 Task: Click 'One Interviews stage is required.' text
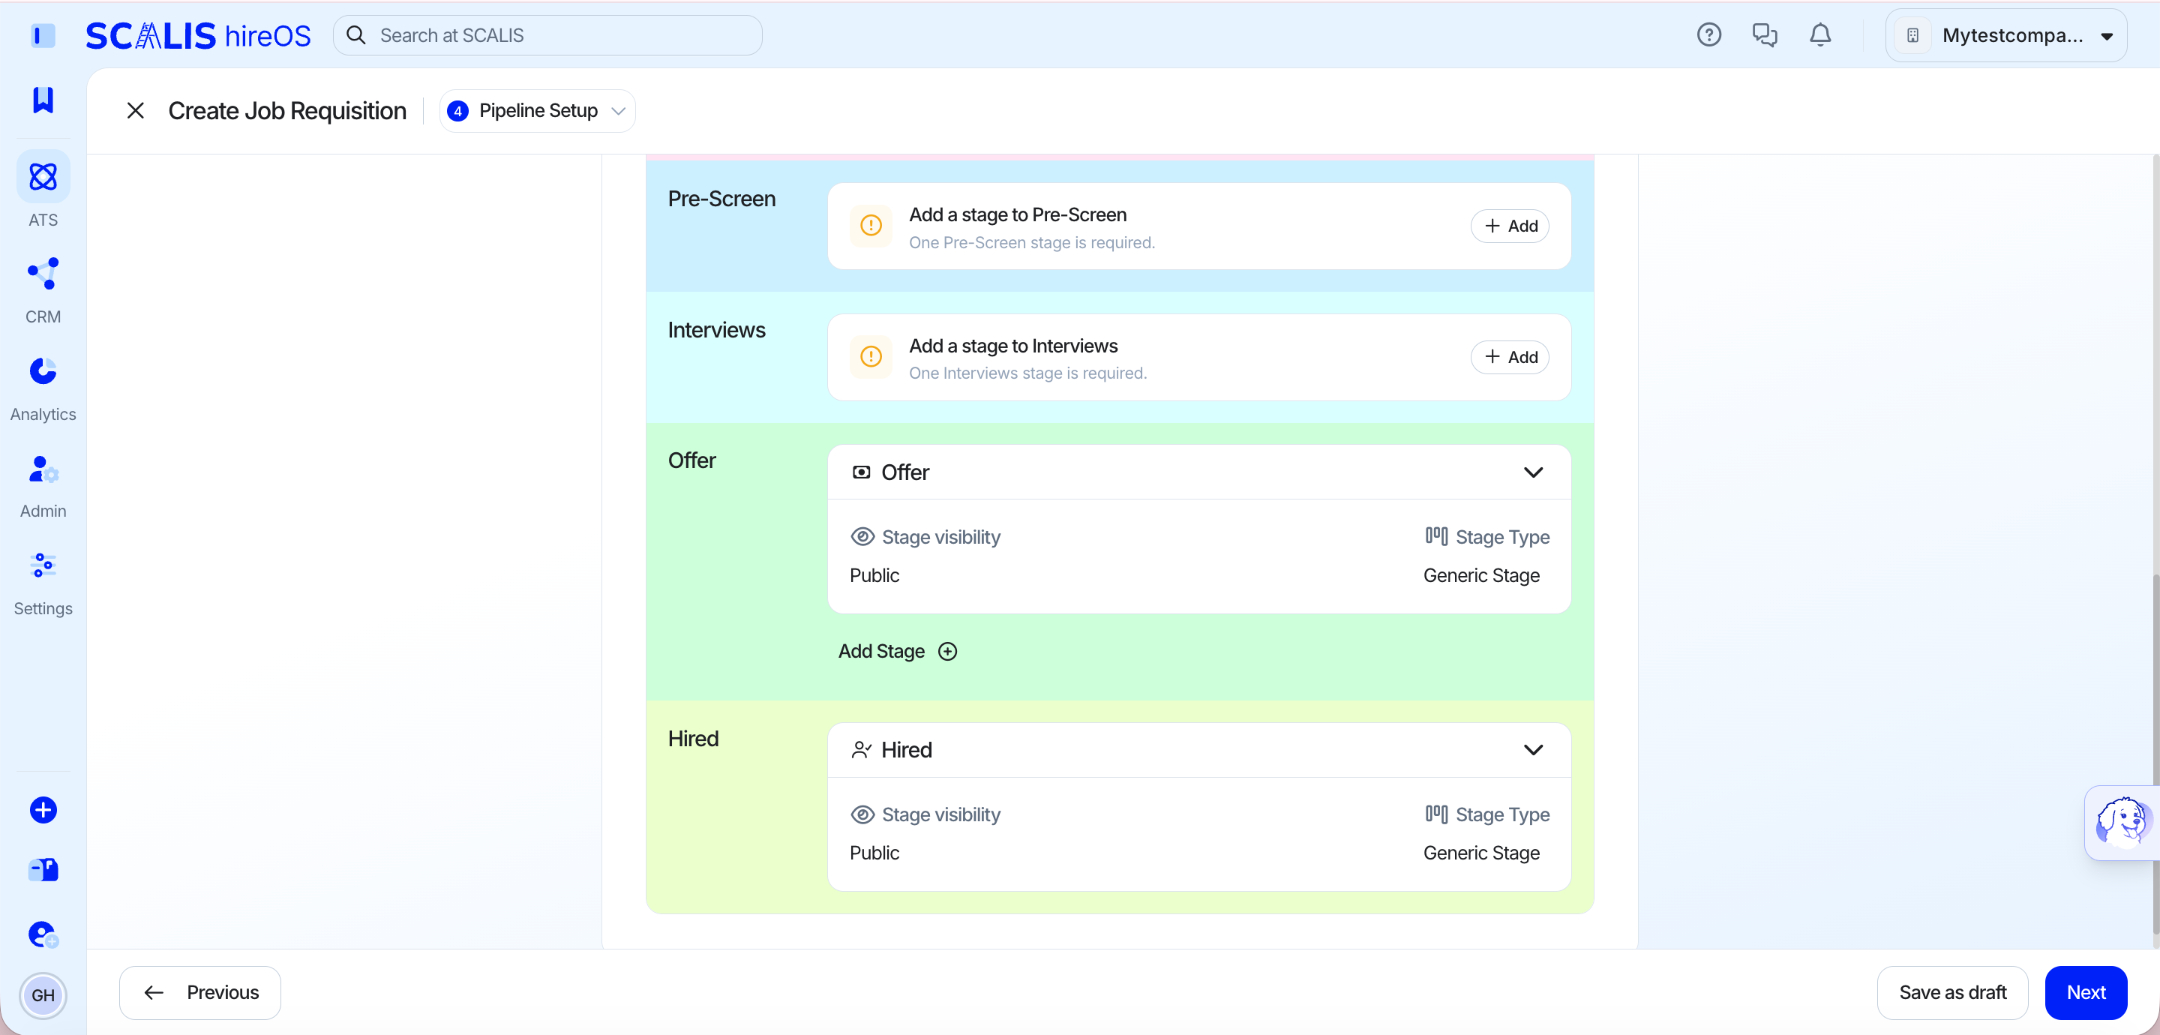(x=1028, y=374)
